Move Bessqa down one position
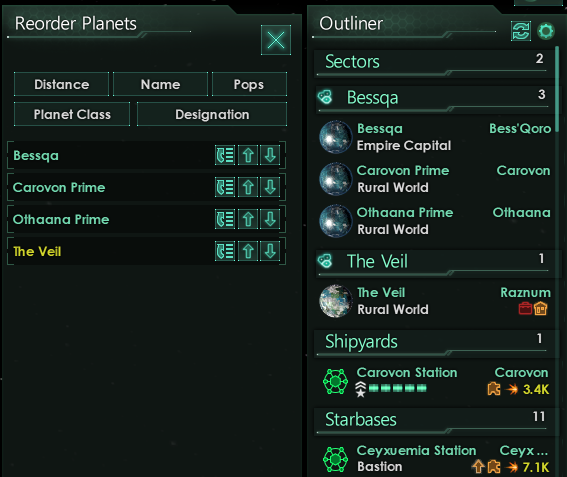The width and height of the screenshot is (567, 477). click(270, 156)
